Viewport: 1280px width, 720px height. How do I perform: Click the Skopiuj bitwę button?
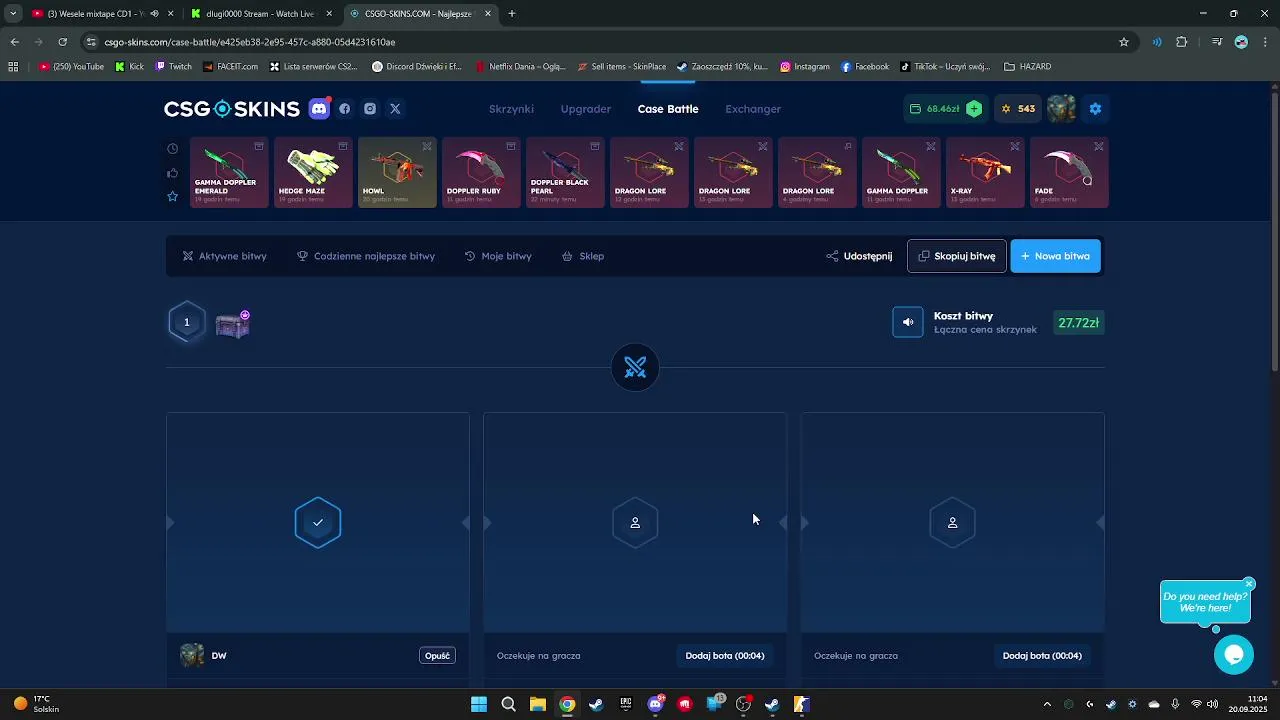coord(957,256)
